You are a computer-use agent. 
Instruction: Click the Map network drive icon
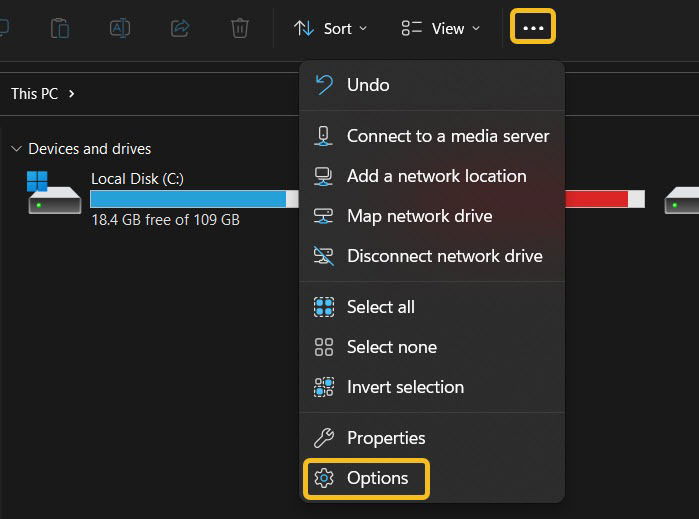(324, 216)
